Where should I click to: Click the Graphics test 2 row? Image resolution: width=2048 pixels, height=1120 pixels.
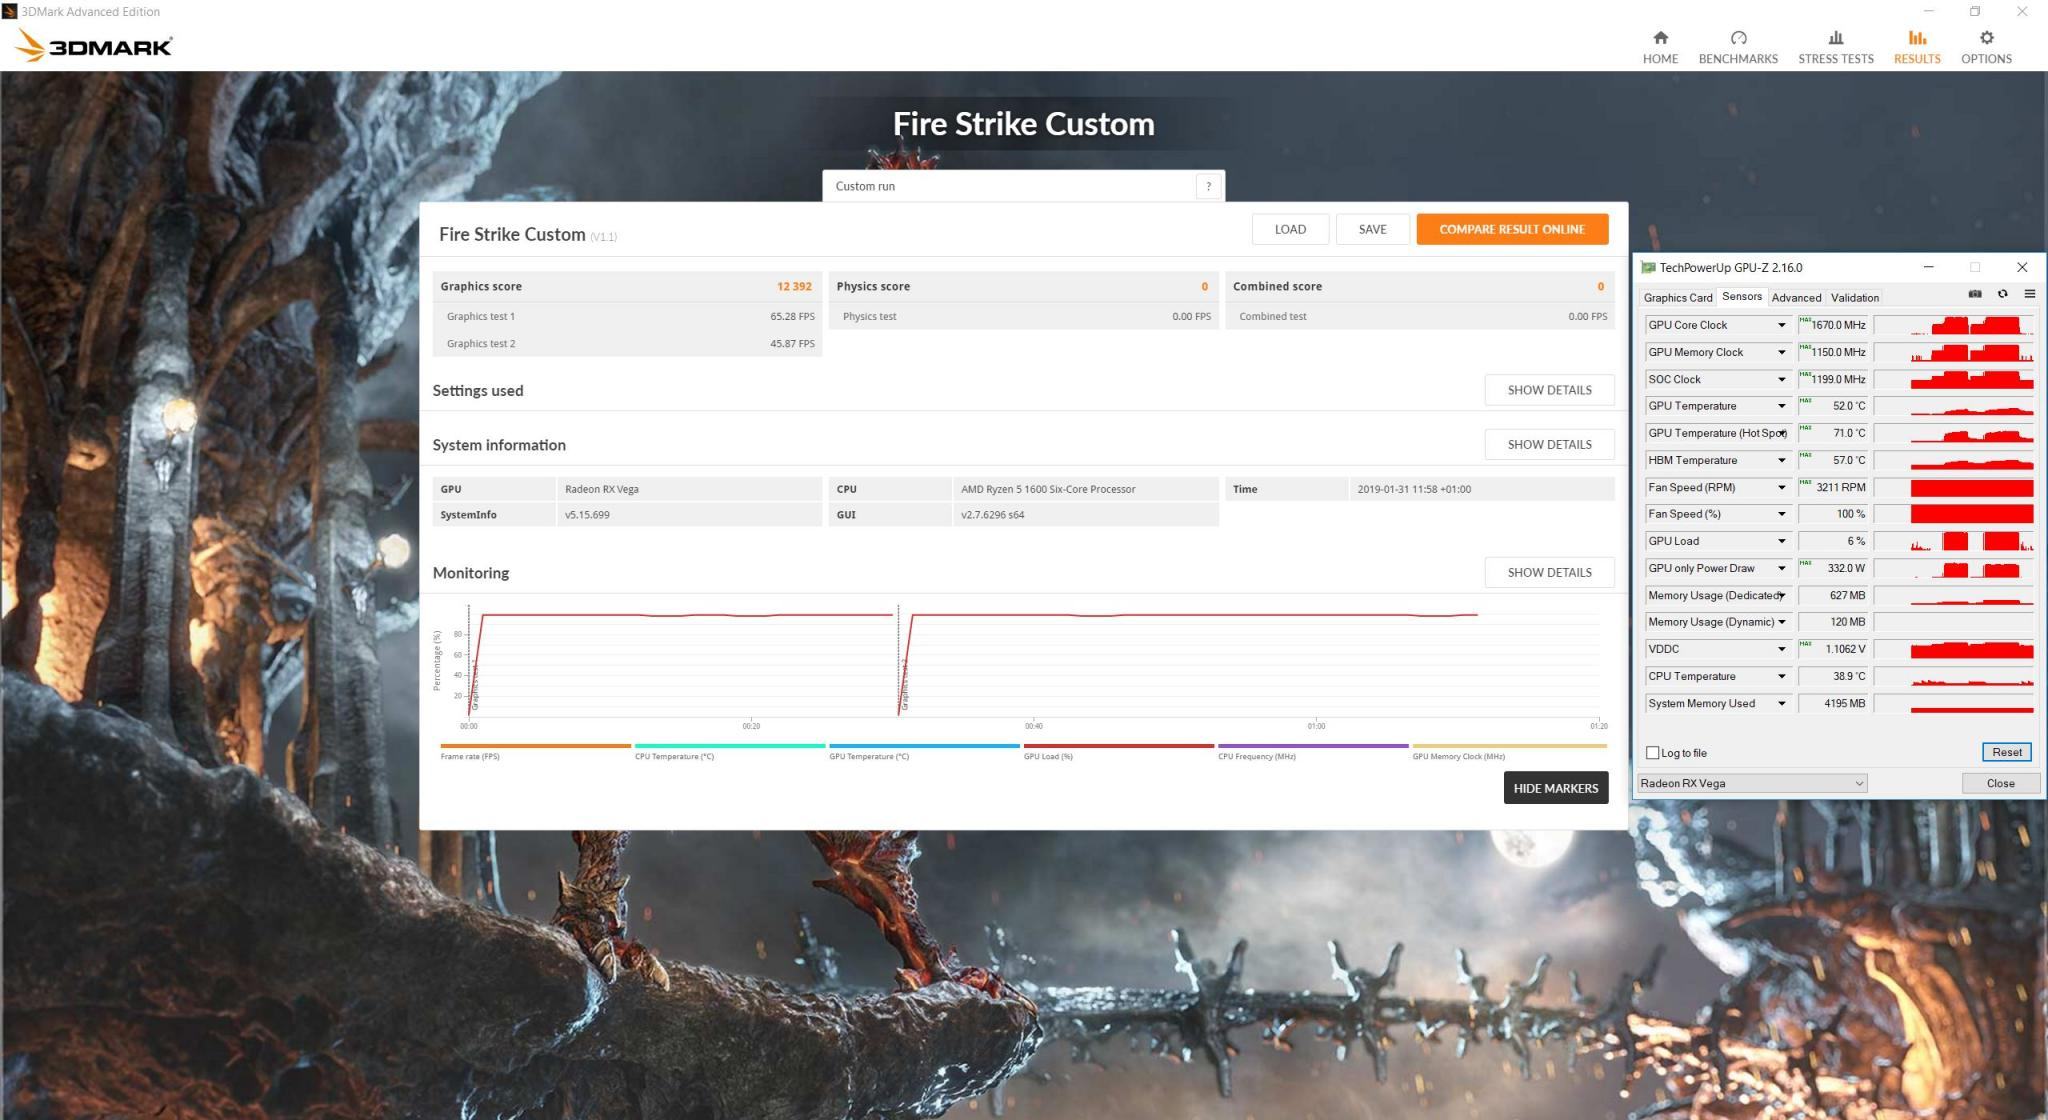[628, 343]
